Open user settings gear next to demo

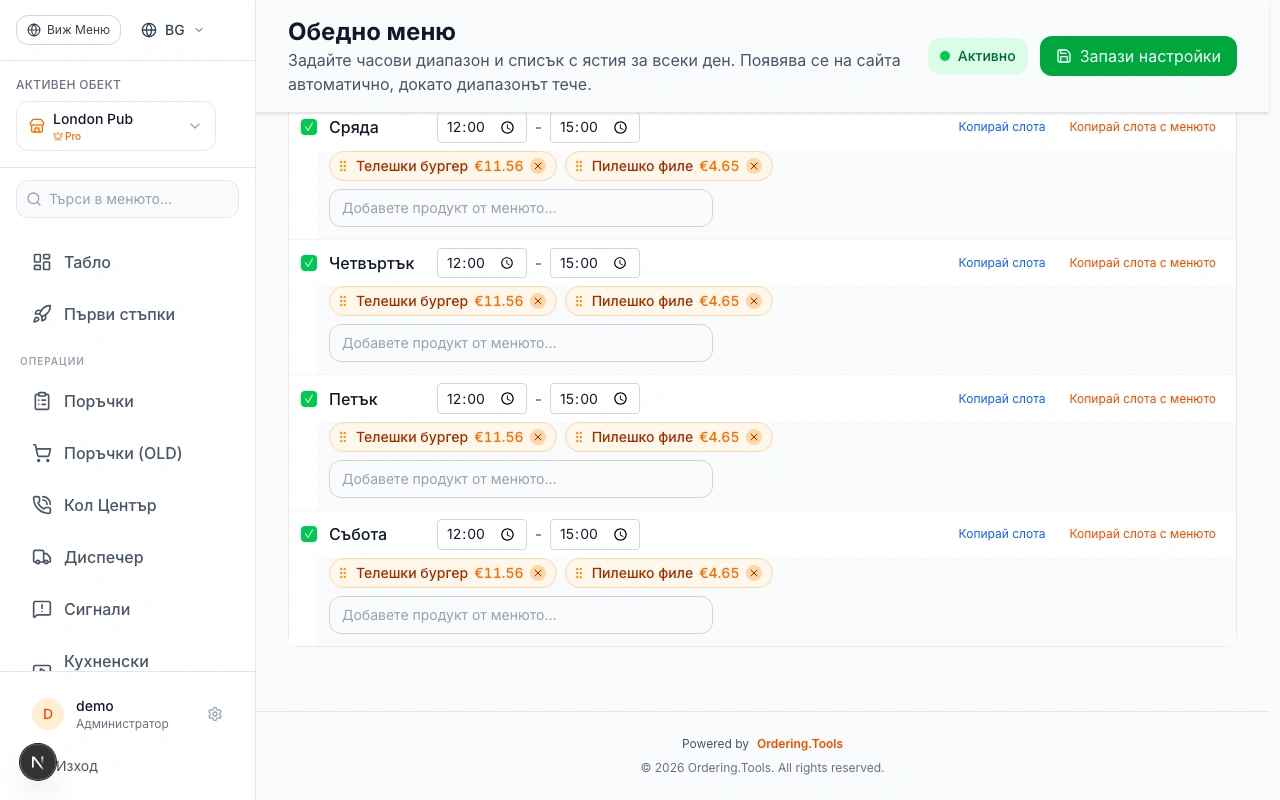tap(215, 714)
